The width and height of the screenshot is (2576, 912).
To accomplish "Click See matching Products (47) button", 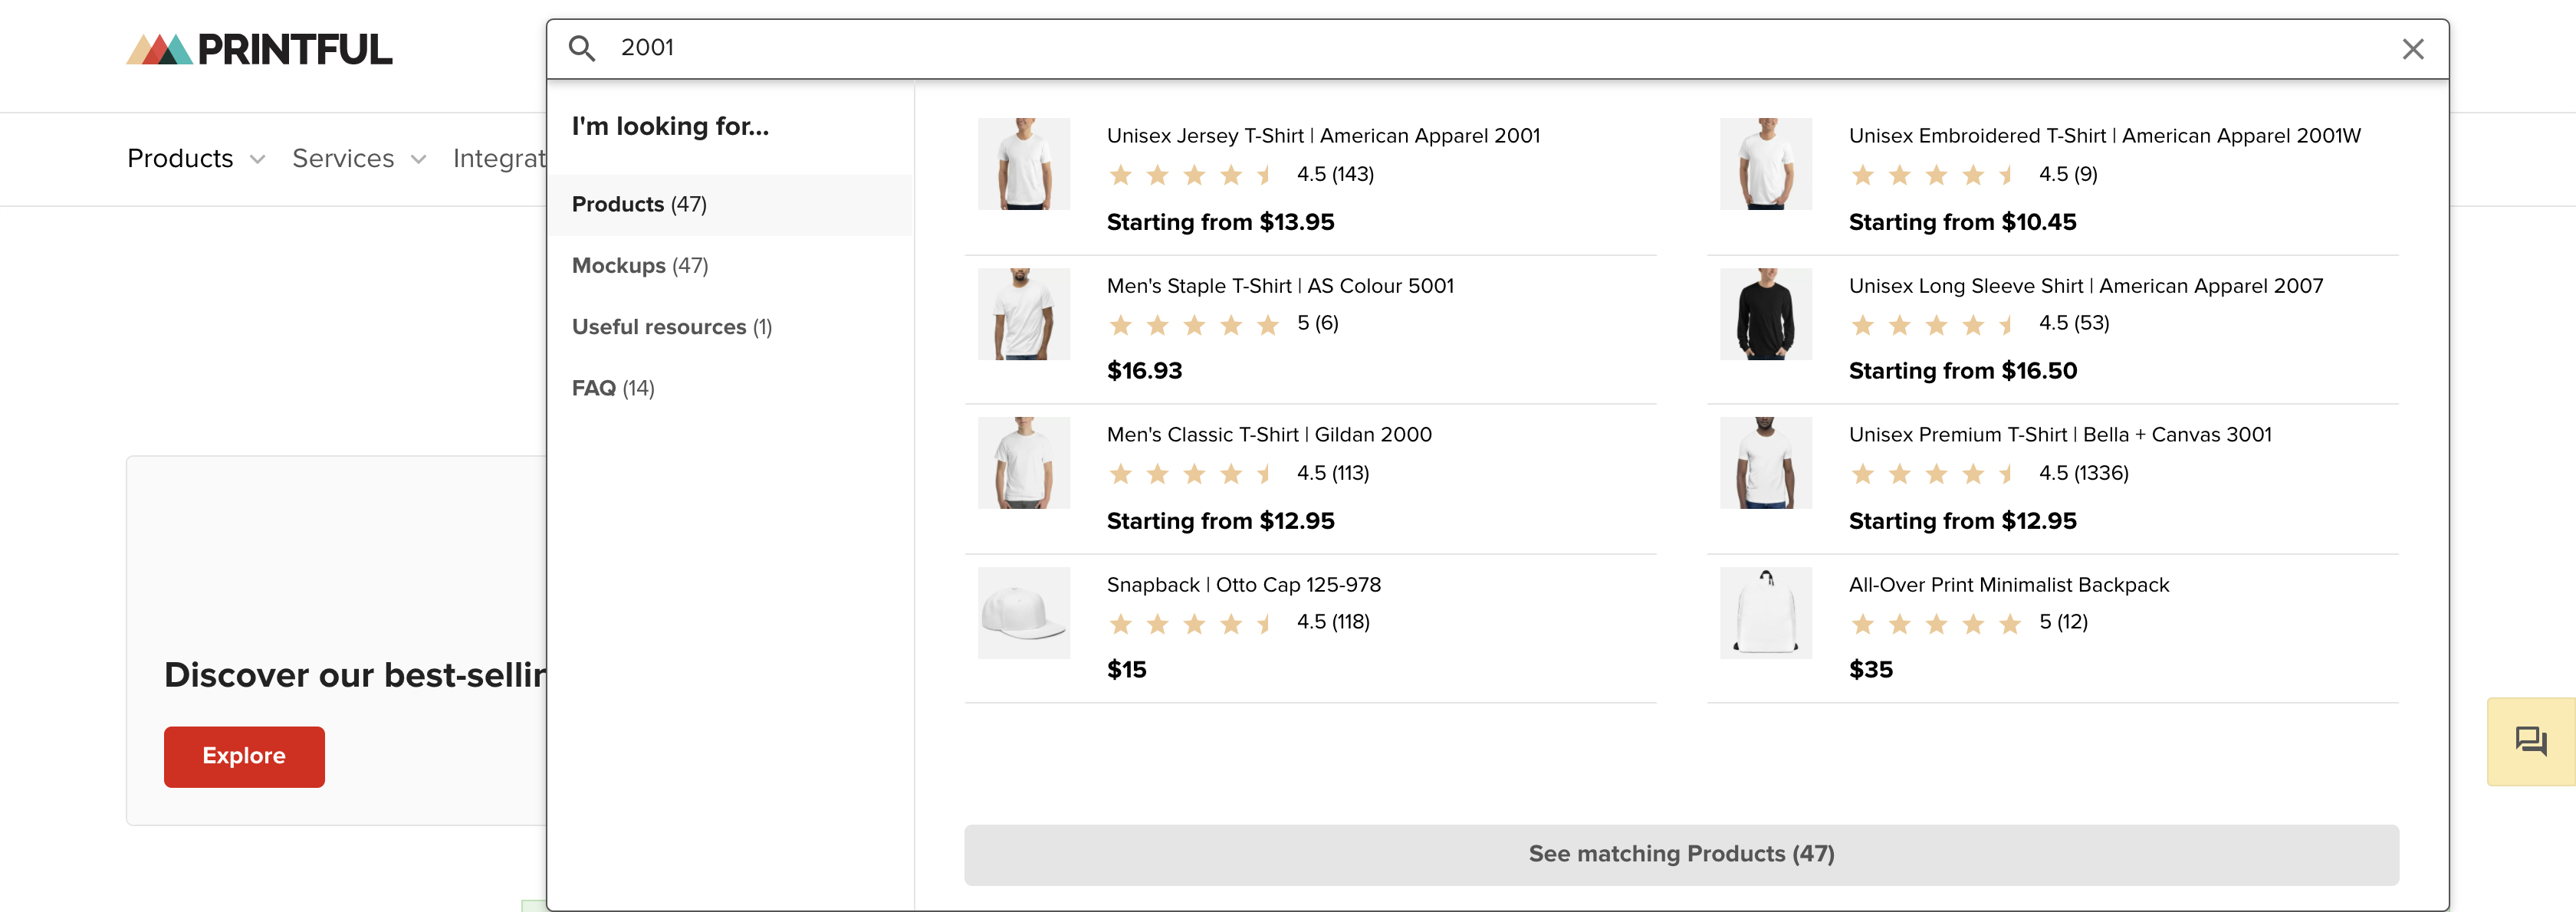I will point(1680,854).
